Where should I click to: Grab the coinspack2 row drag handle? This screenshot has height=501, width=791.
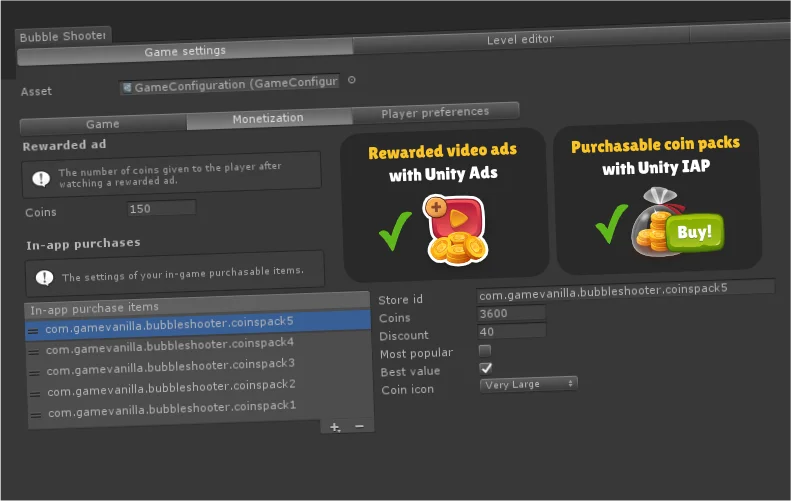click(x=35, y=394)
